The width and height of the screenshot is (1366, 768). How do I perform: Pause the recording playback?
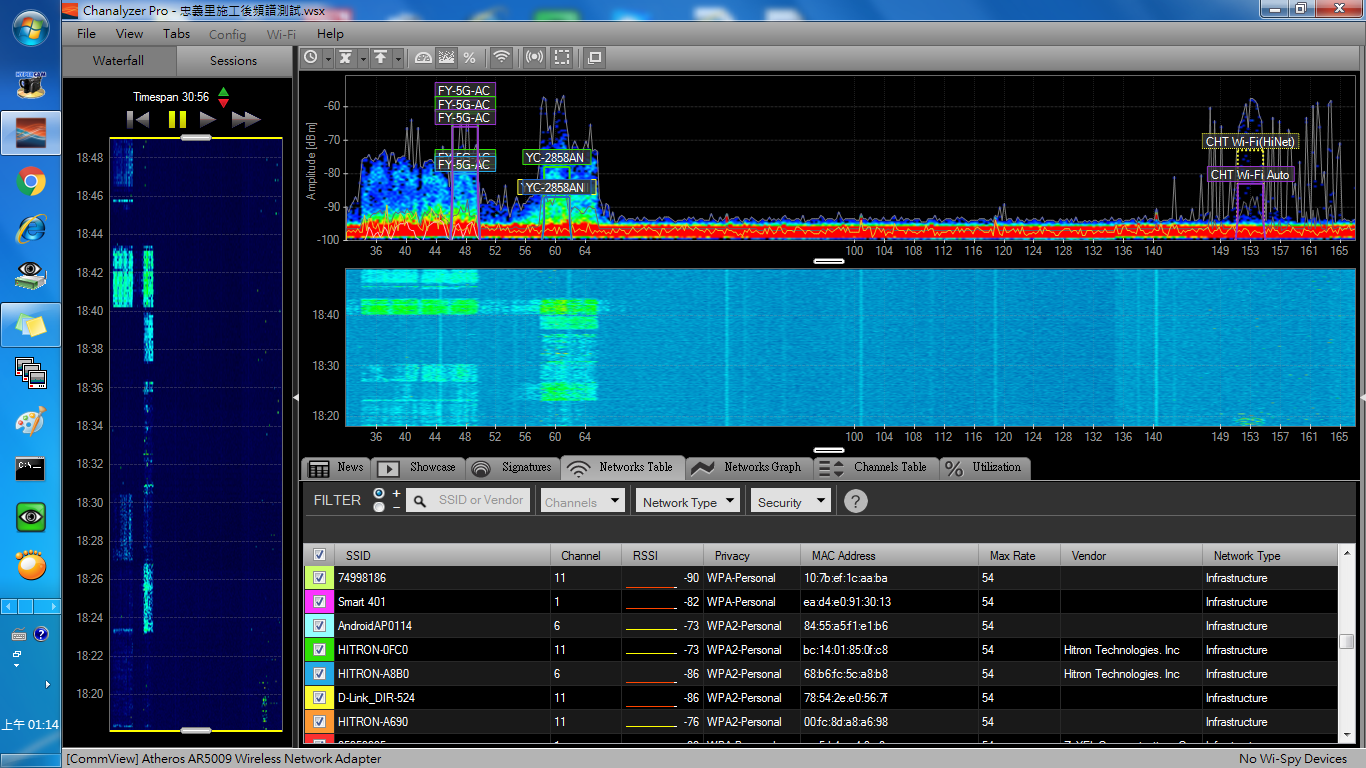[177, 120]
